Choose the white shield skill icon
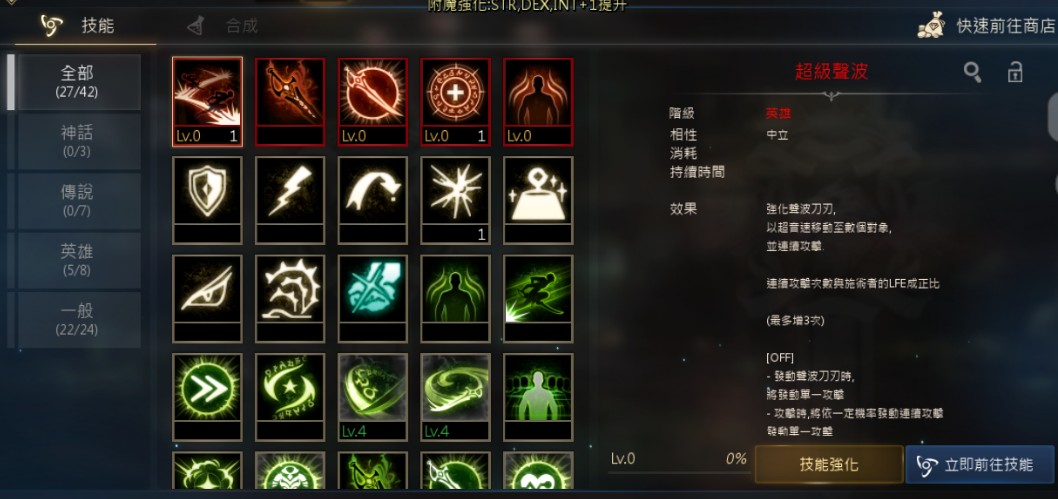This screenshot has height=499, width=1058. point(207,200)
